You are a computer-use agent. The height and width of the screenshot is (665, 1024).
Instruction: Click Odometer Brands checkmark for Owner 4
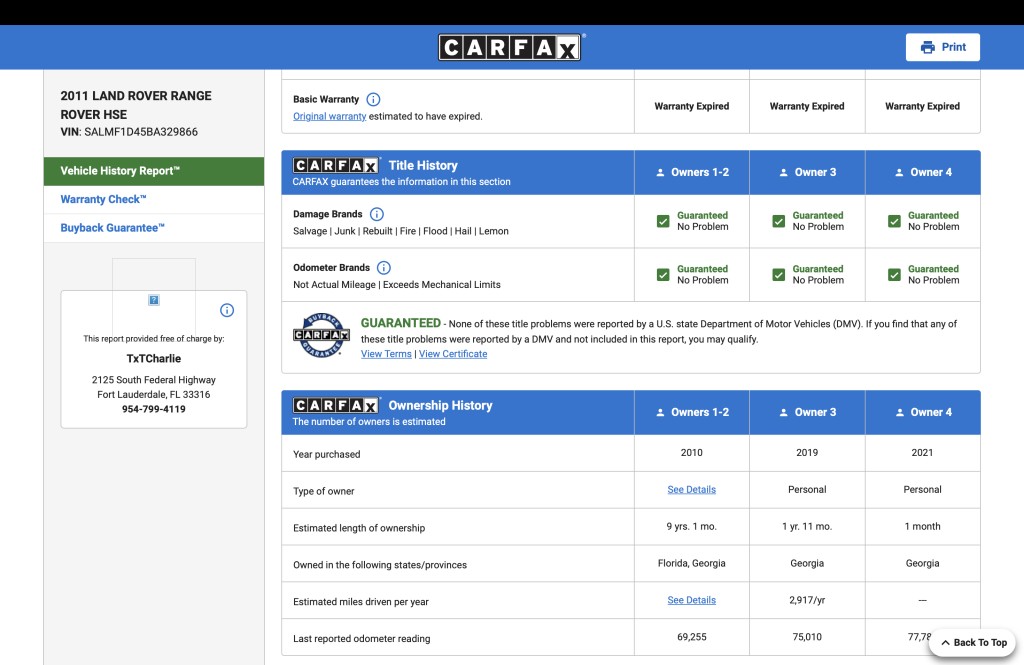click(894, 274)
